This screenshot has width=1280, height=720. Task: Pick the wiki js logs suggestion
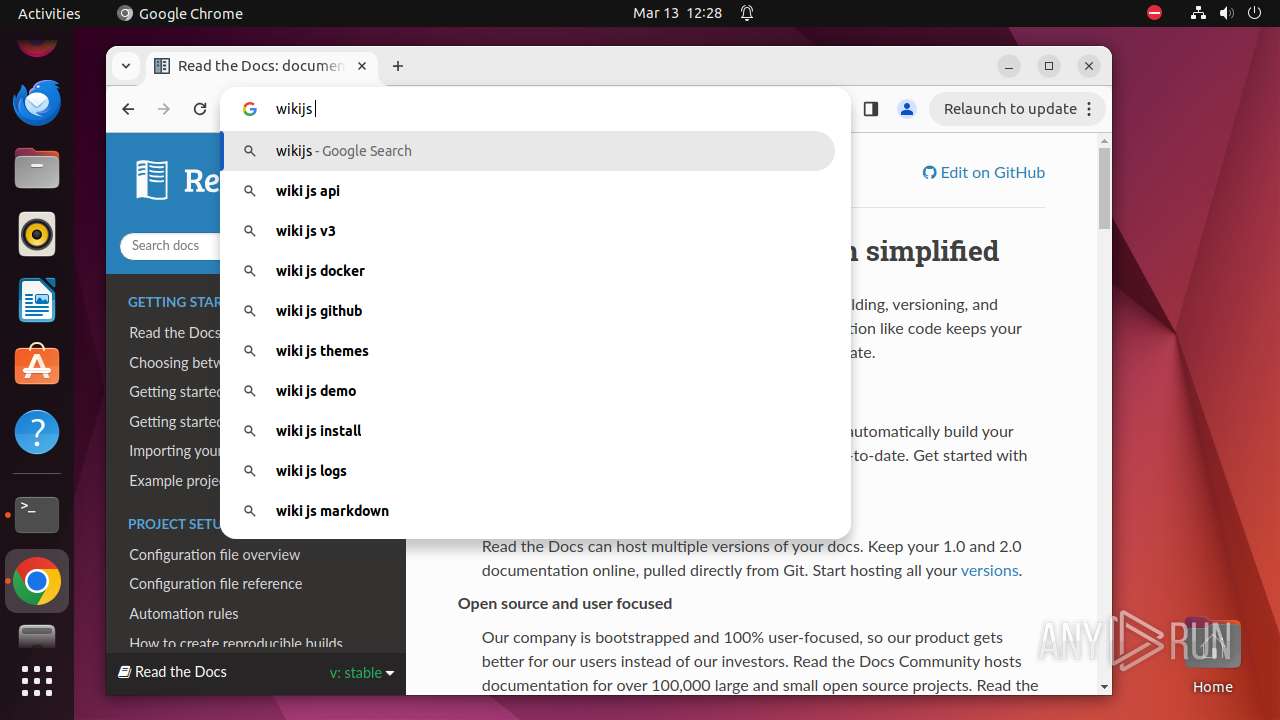[528, 471]
